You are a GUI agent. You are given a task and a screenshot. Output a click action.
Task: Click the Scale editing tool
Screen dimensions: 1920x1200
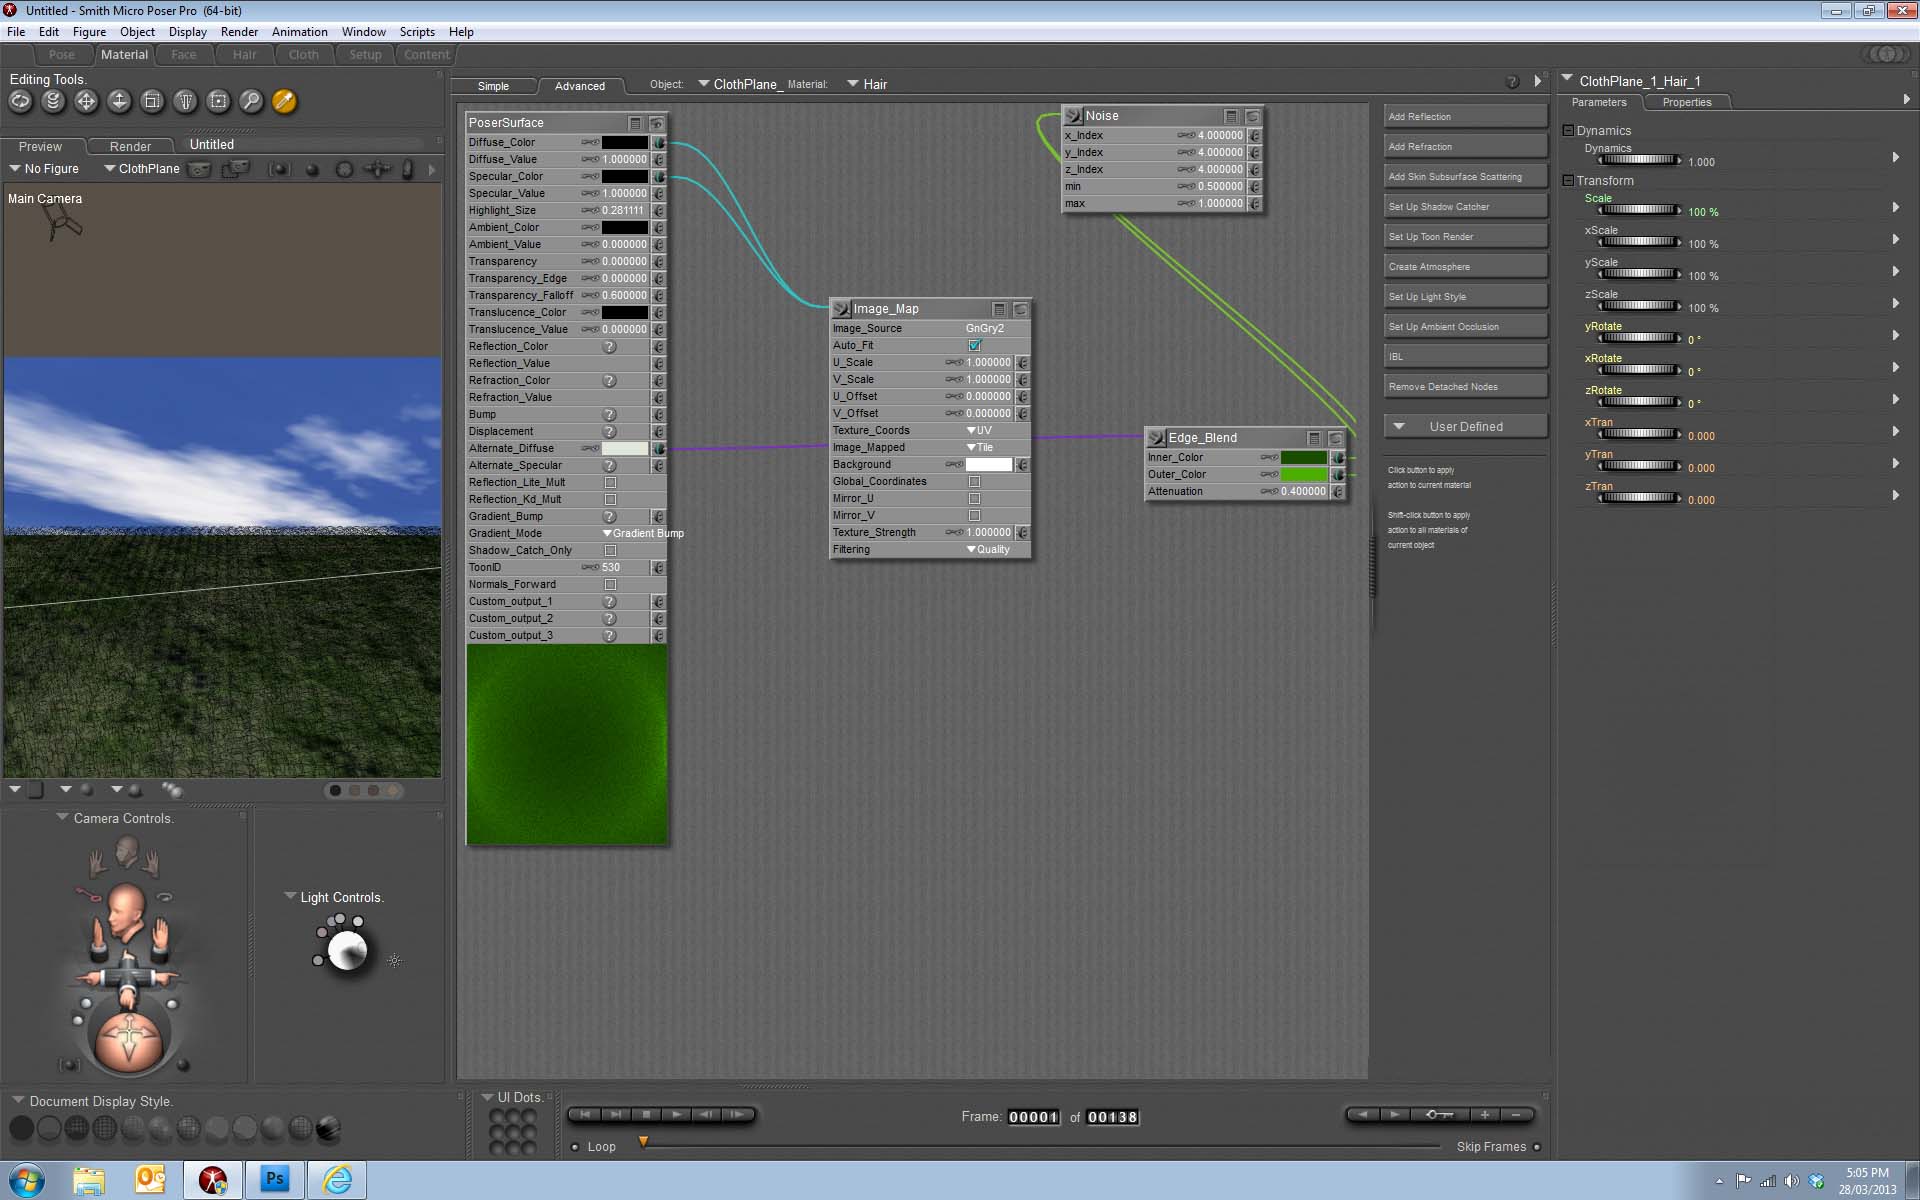tap(152, 101)
